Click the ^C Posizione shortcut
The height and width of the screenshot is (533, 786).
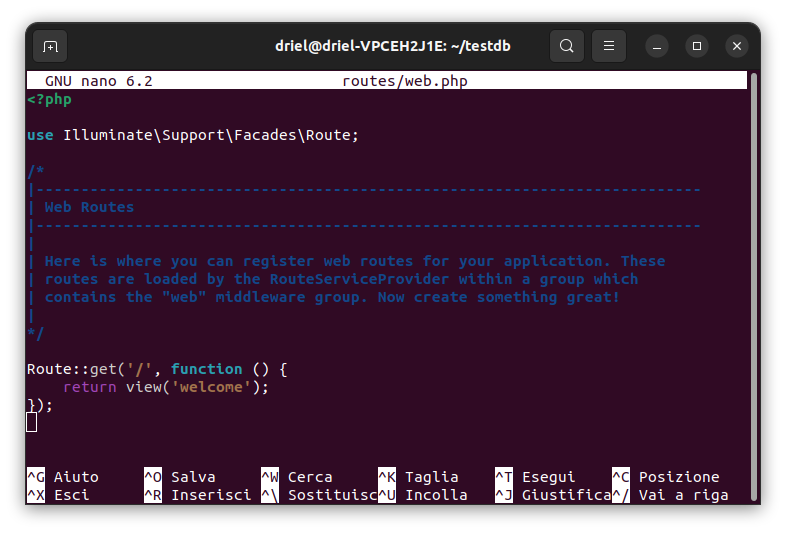pos(665,477)
